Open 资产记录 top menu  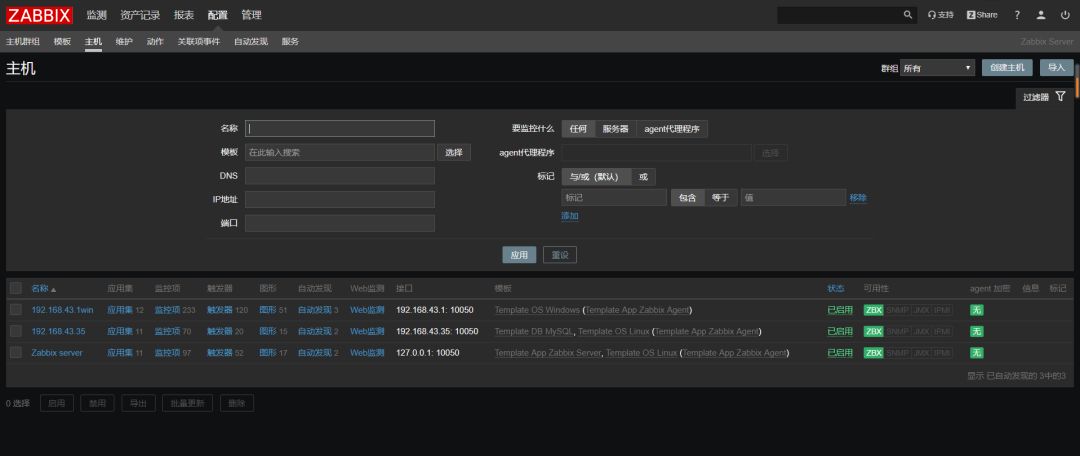[140, 15]
